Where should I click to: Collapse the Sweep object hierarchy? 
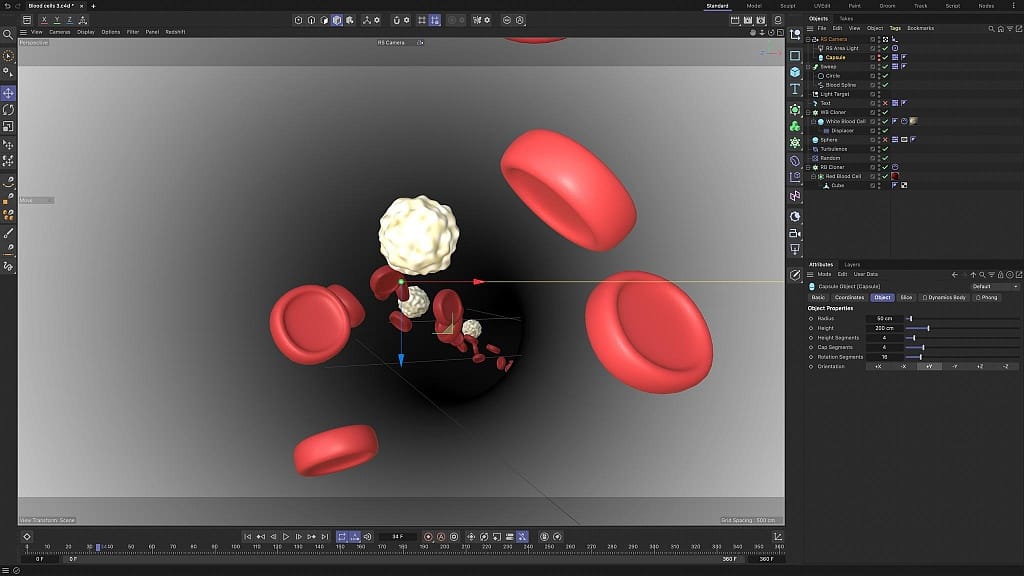808,67
